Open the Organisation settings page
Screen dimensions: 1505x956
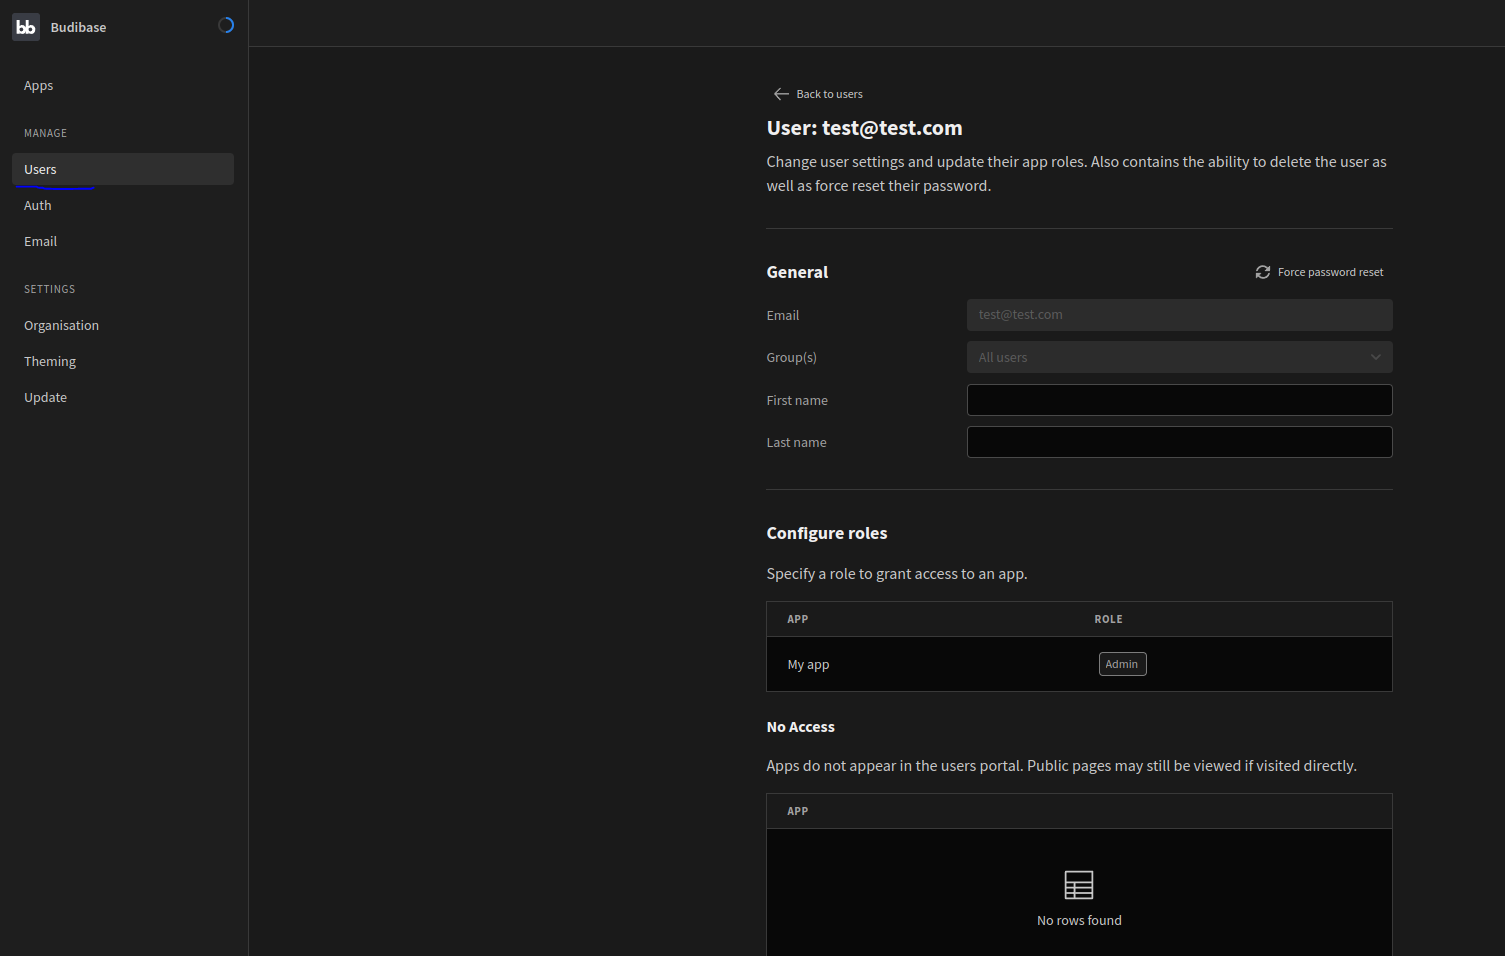(x=61, y=325)
